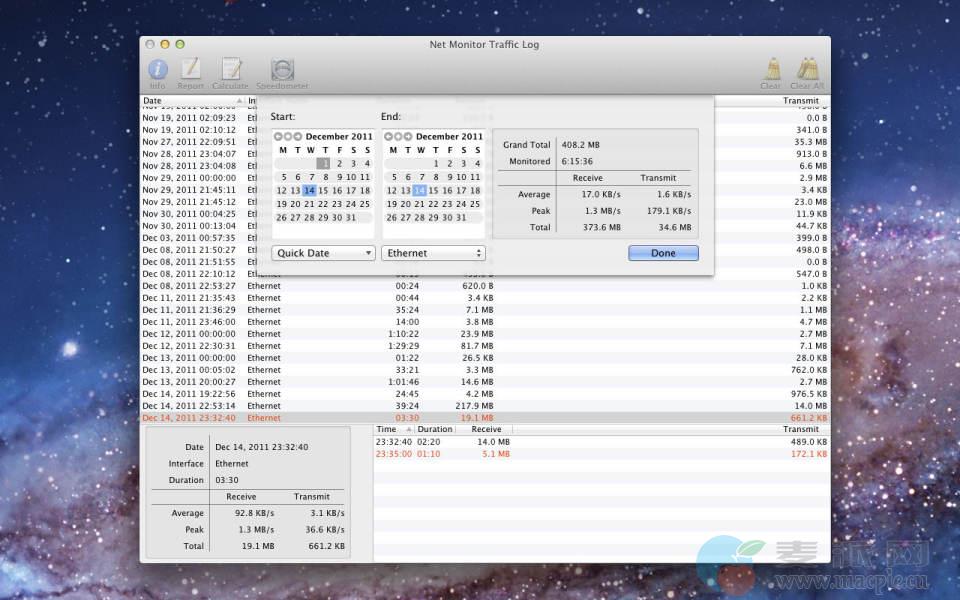
Task: Select the Dec 11, 2011 23:46:00 log entry
Action: coord(189,322)
